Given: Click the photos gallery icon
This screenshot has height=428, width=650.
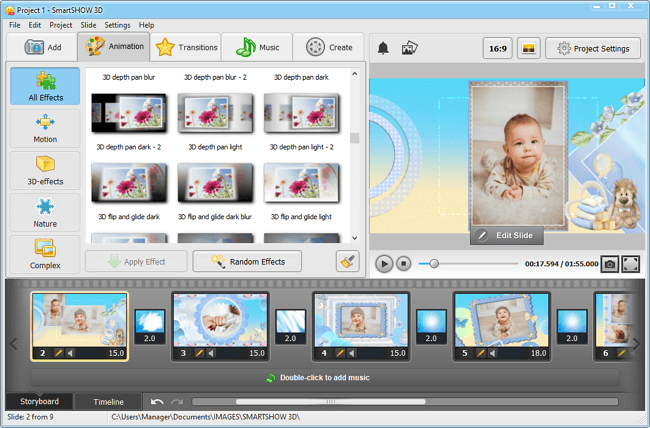Looking at the screenshot, I should (410, 49).
